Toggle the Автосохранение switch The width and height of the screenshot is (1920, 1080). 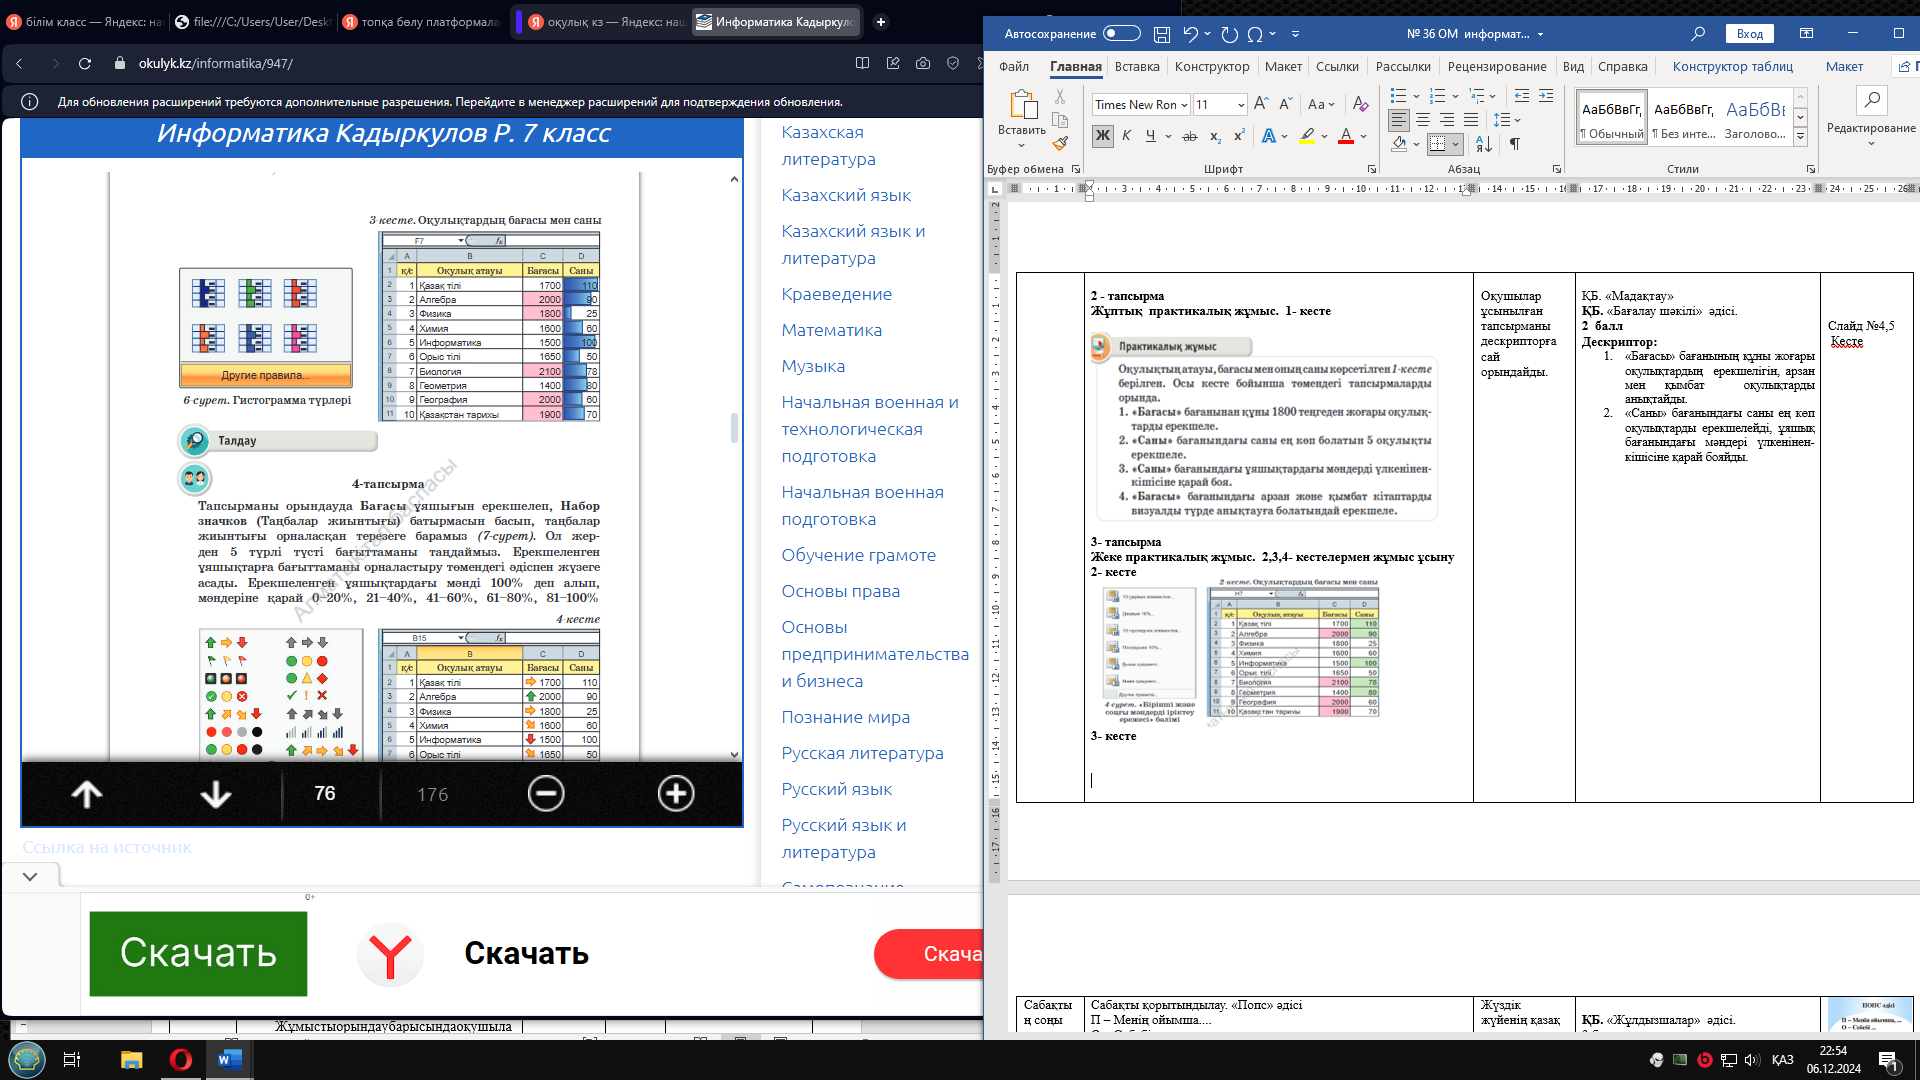(x=1121, y=34)
